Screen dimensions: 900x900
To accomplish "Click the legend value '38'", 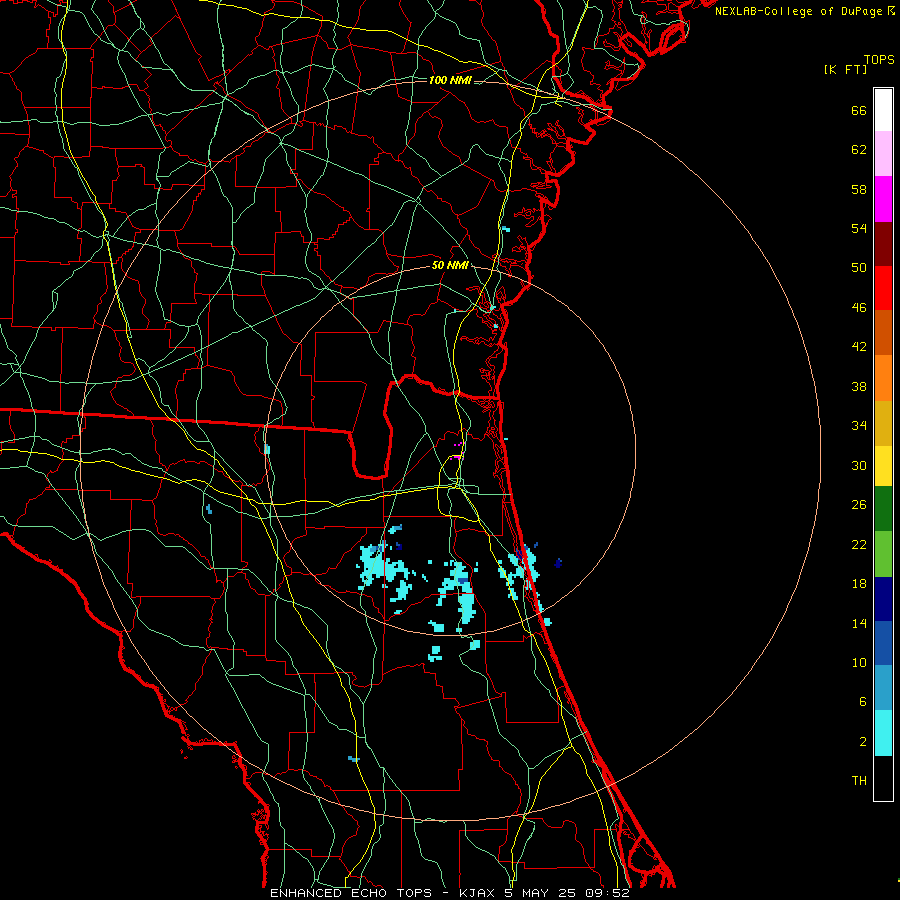I will (859, 387).
